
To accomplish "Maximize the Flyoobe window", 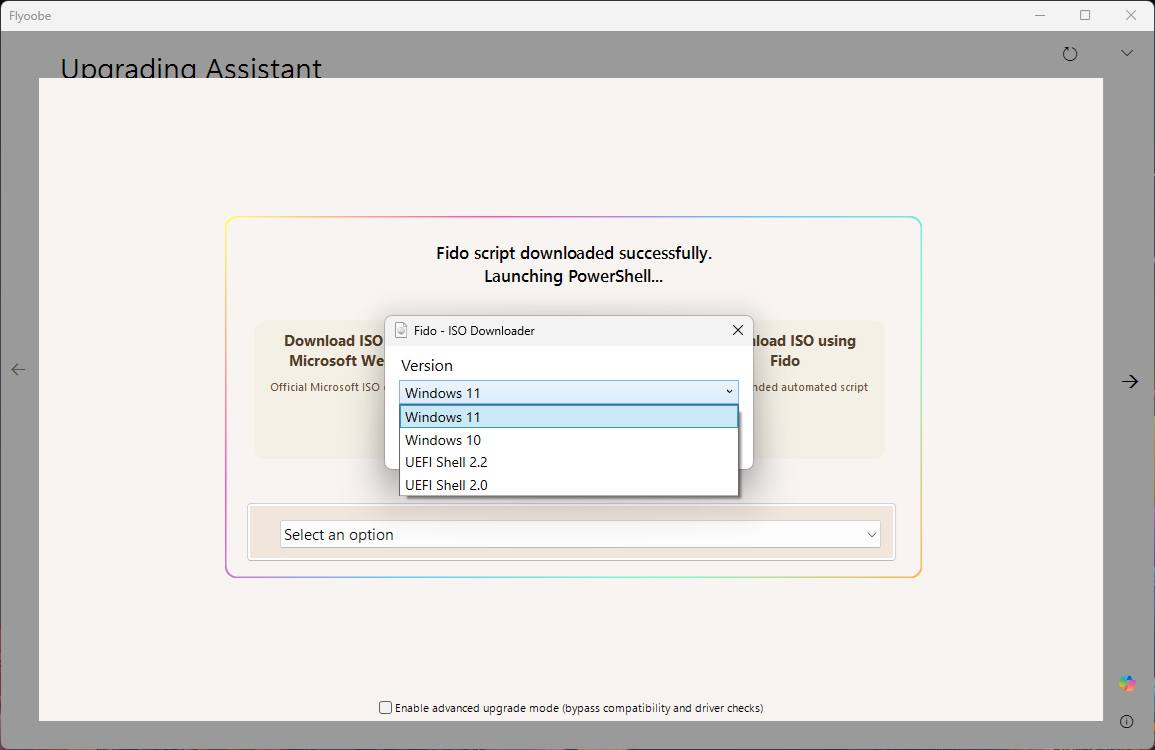I will coord(1085,15).
